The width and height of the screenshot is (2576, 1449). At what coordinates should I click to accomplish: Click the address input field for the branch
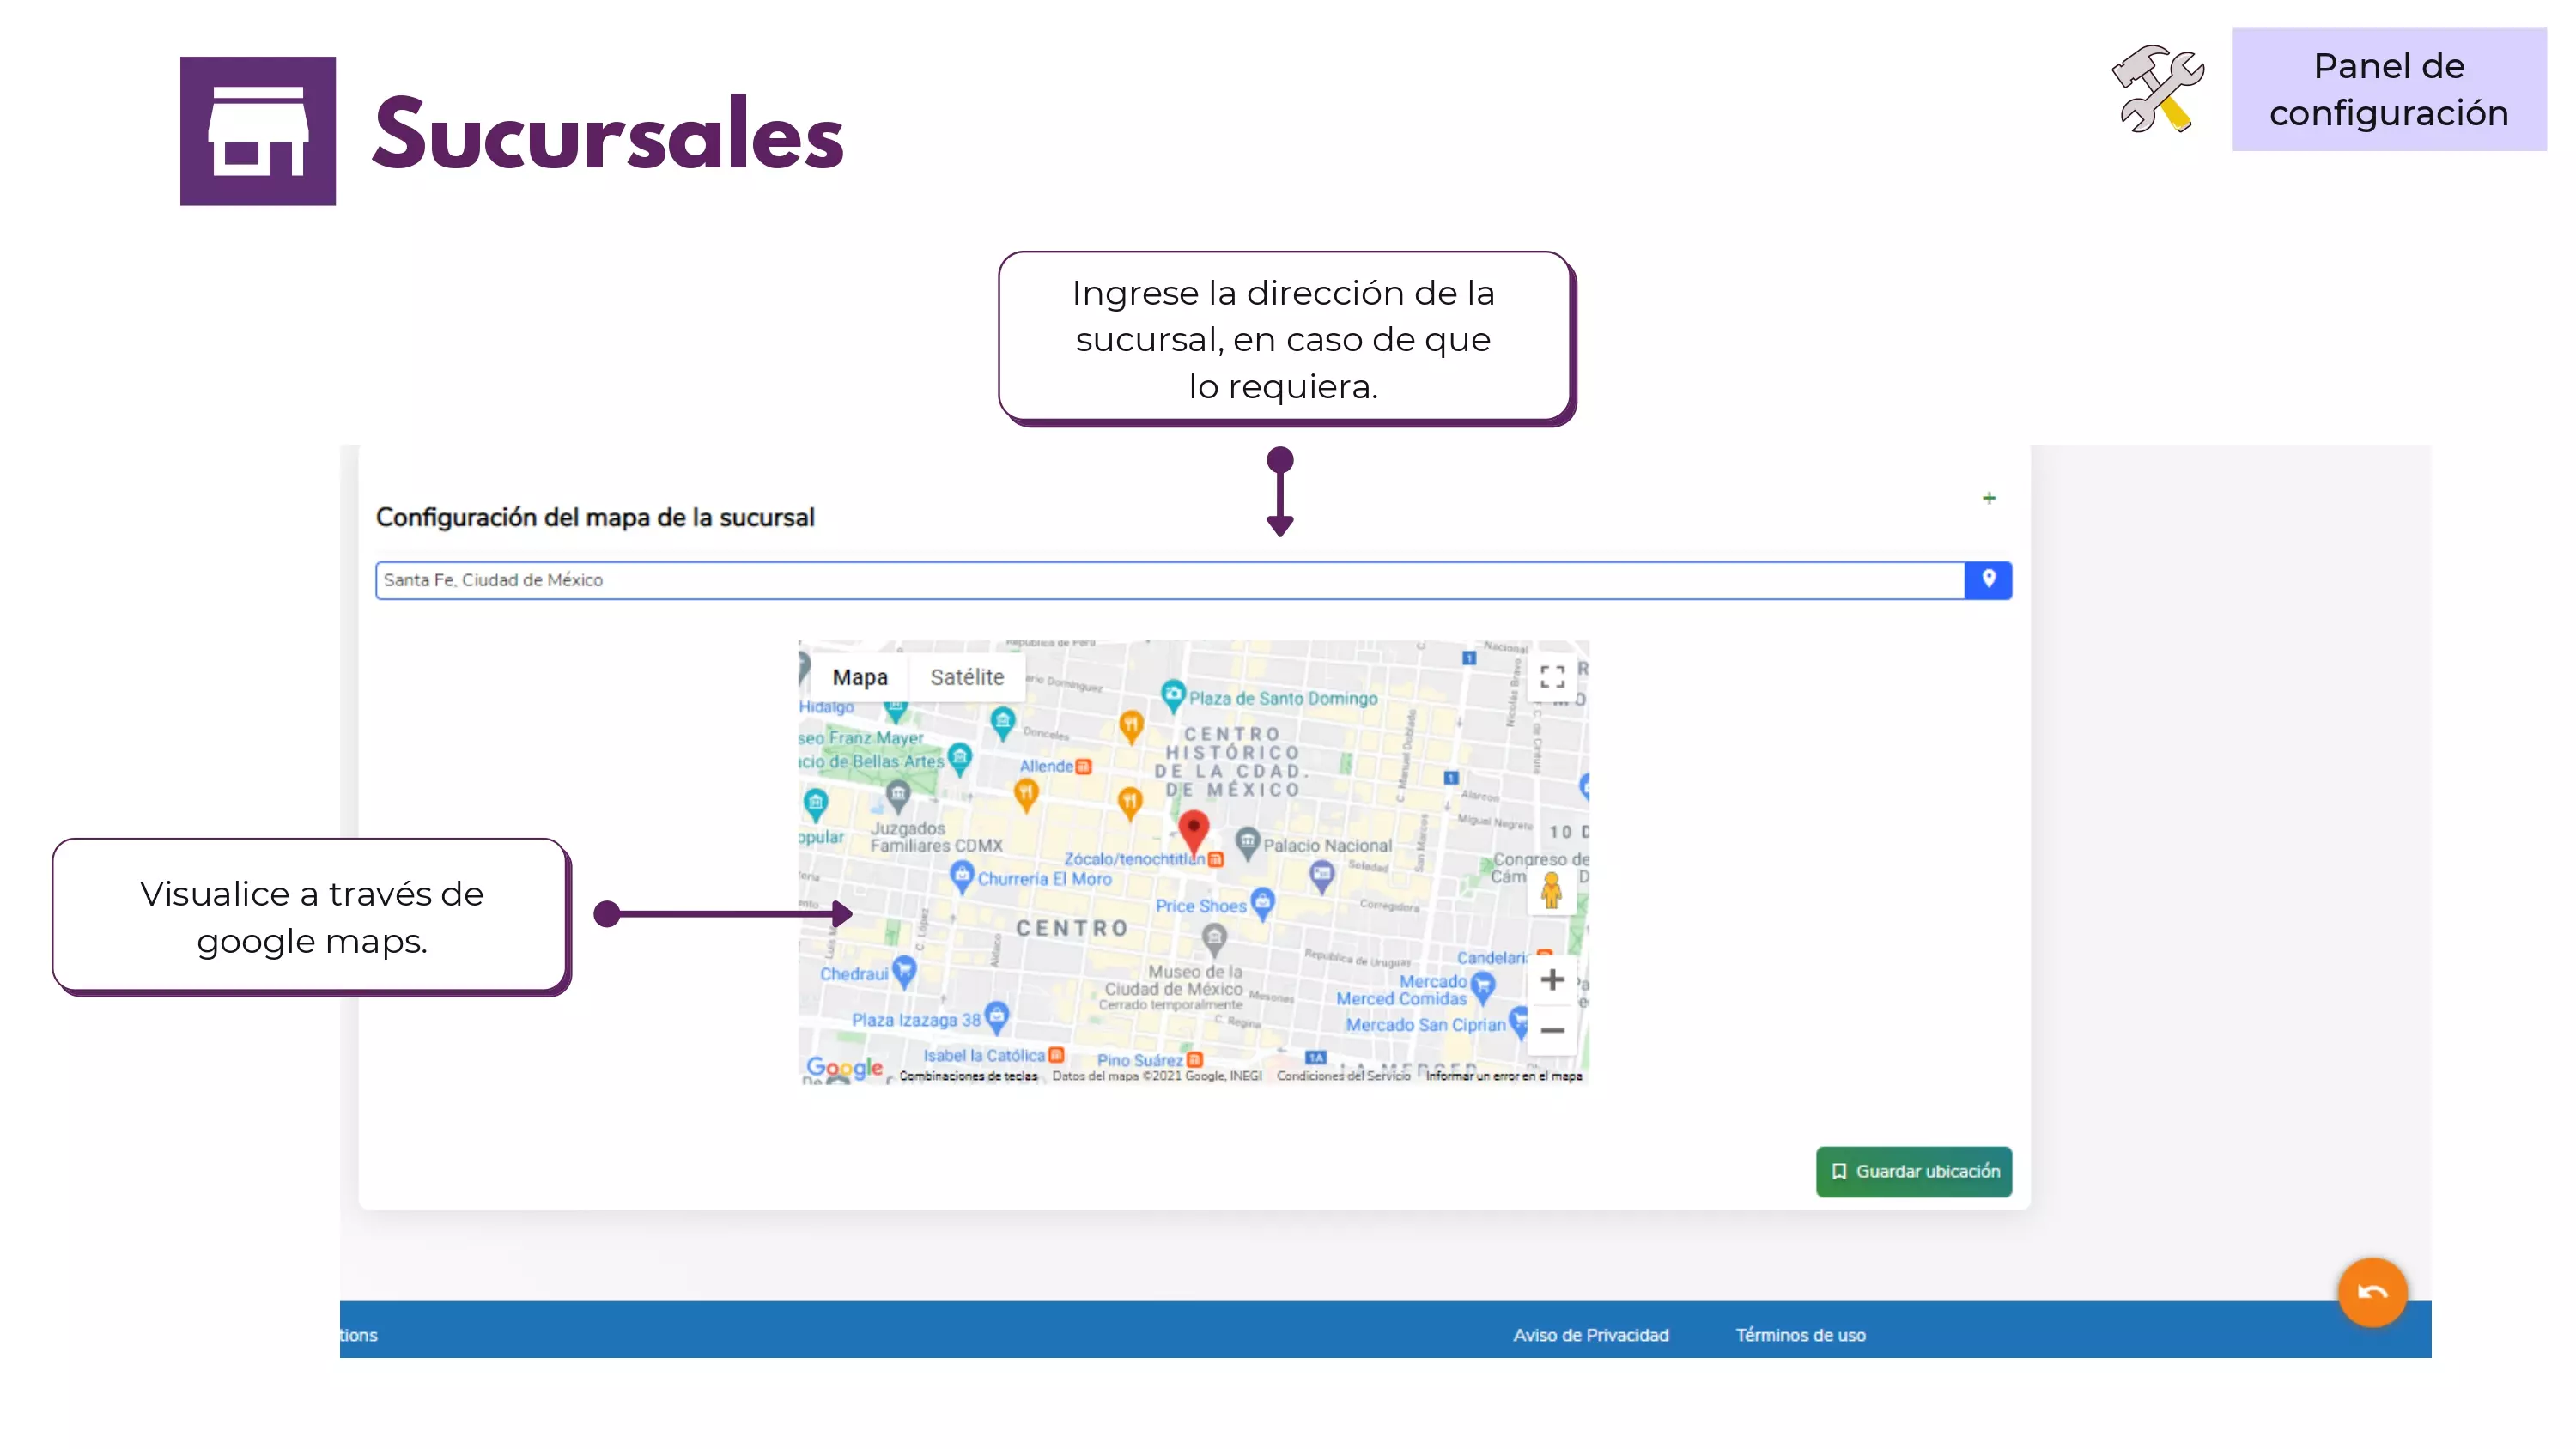(x=1169, y=580)
